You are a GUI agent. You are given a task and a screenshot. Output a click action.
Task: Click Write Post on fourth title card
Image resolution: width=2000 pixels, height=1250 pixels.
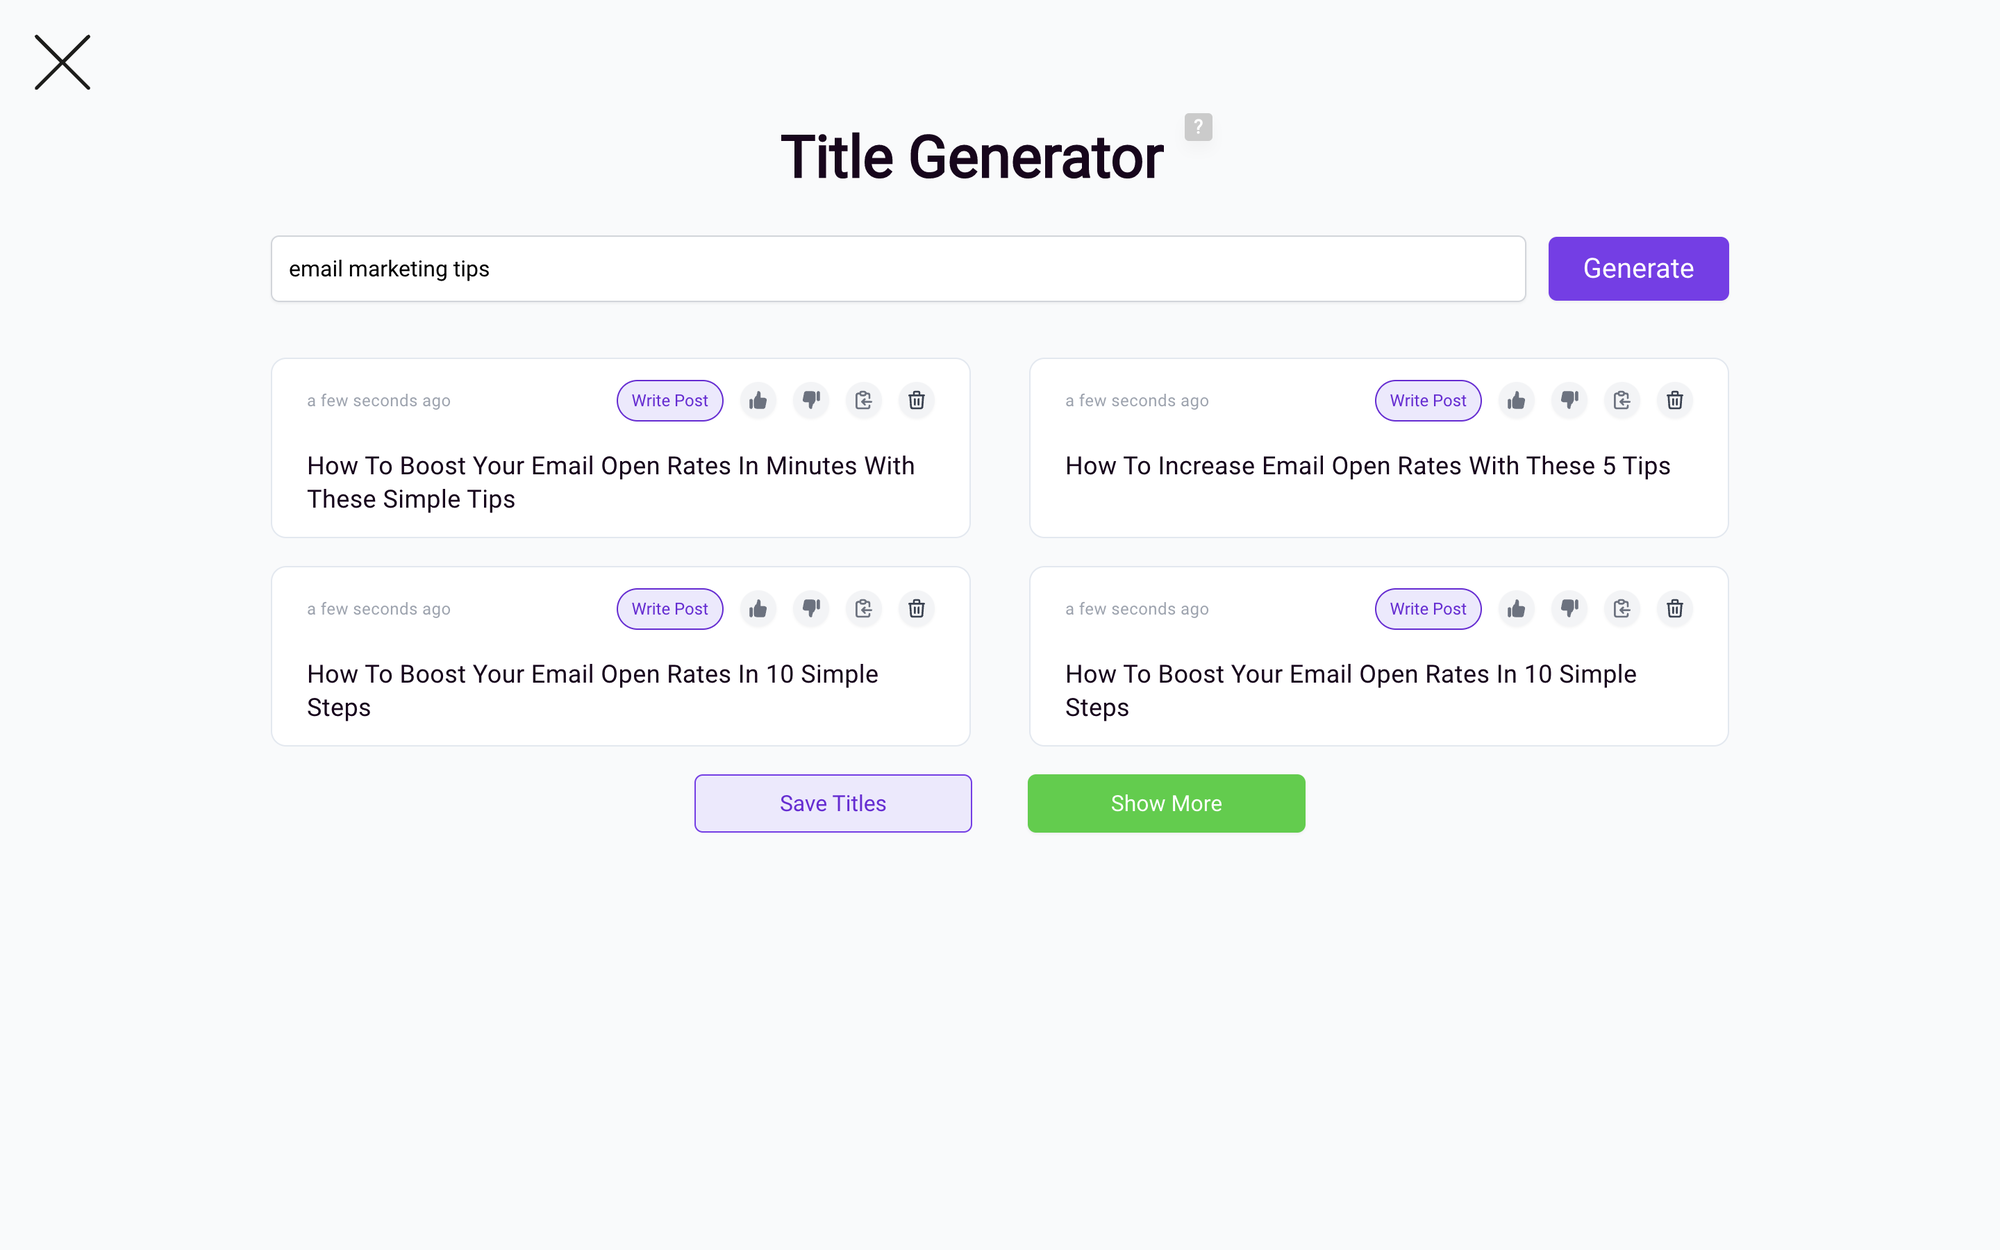[1427, 609]
